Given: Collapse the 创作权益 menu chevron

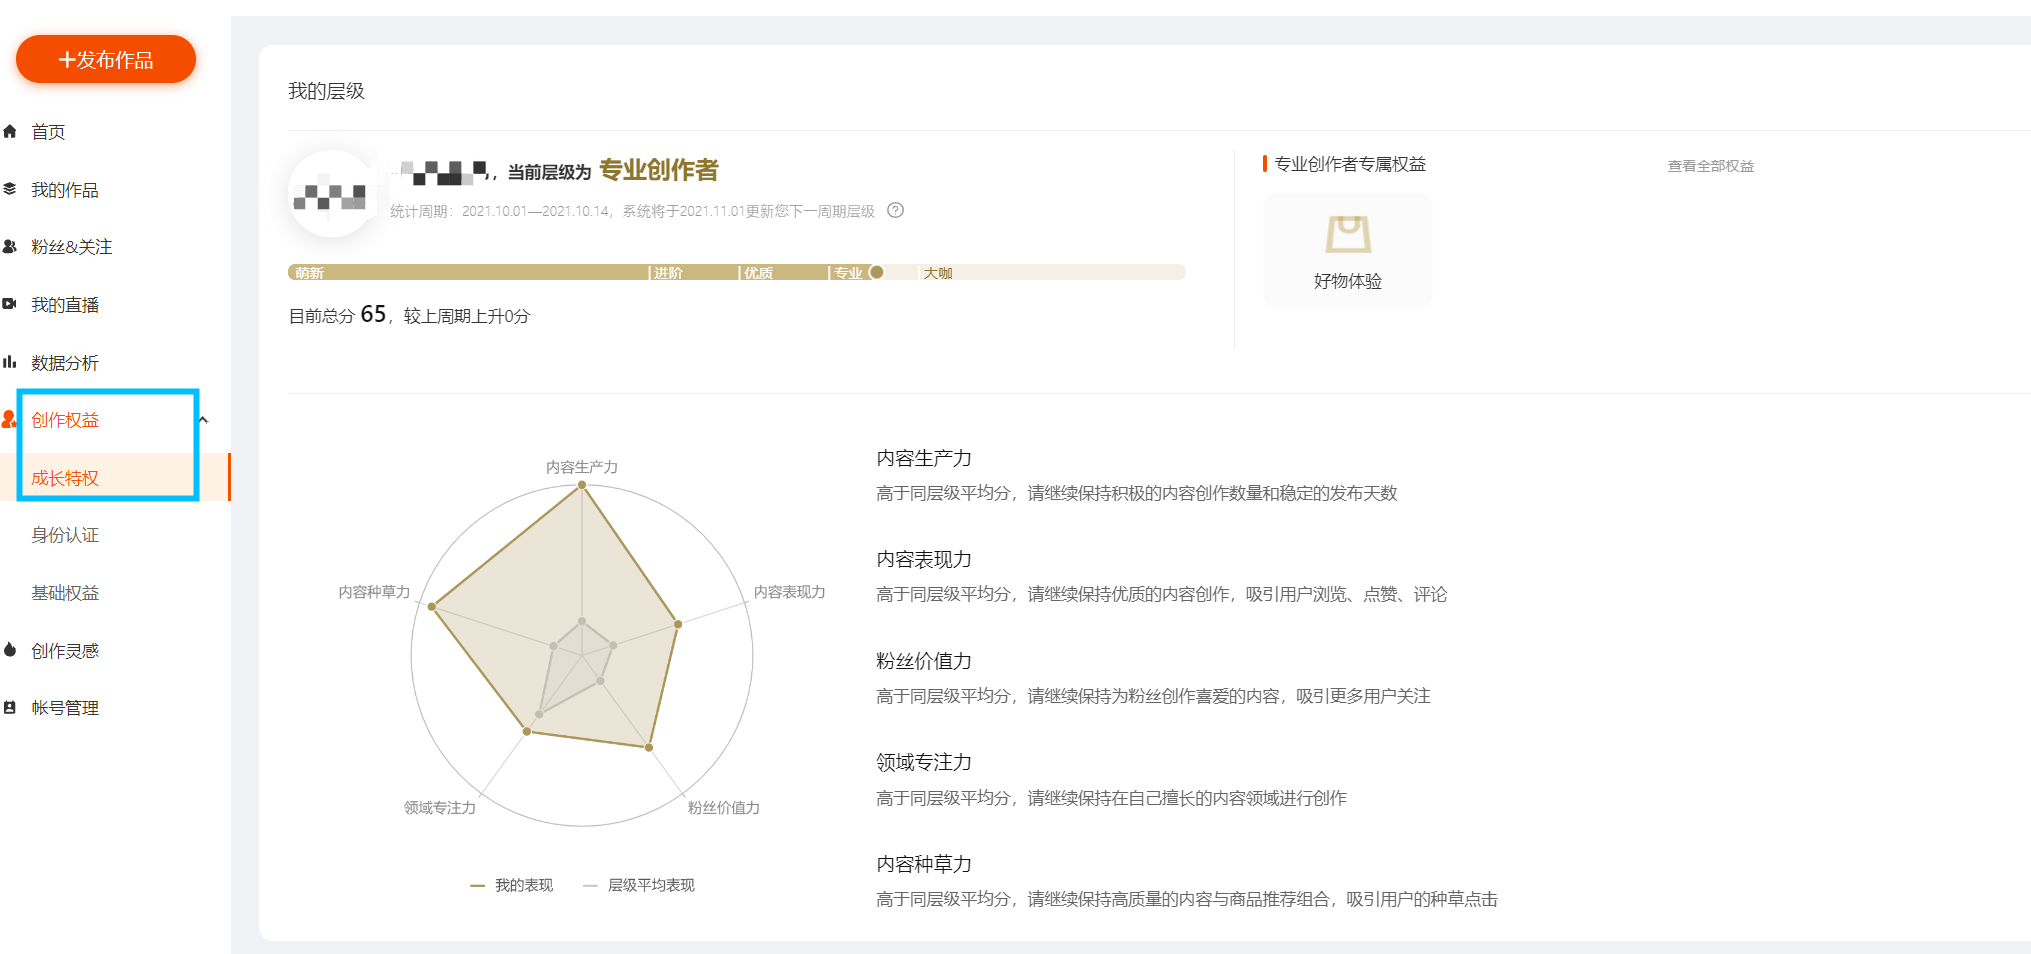Looking at the screenshot, I should (x=204, y=420).
